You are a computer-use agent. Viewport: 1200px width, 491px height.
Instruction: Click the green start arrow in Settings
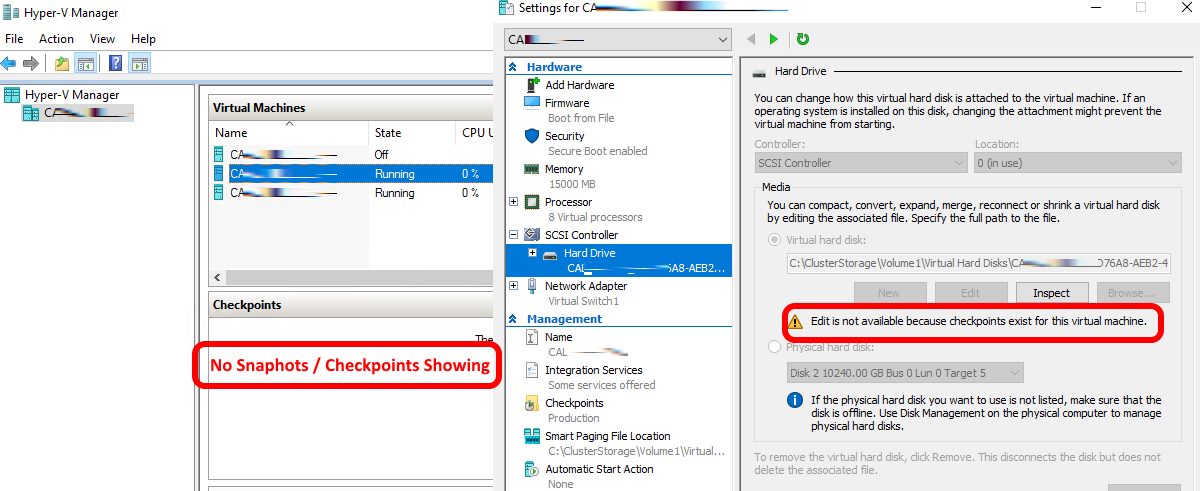click(773, 39)
